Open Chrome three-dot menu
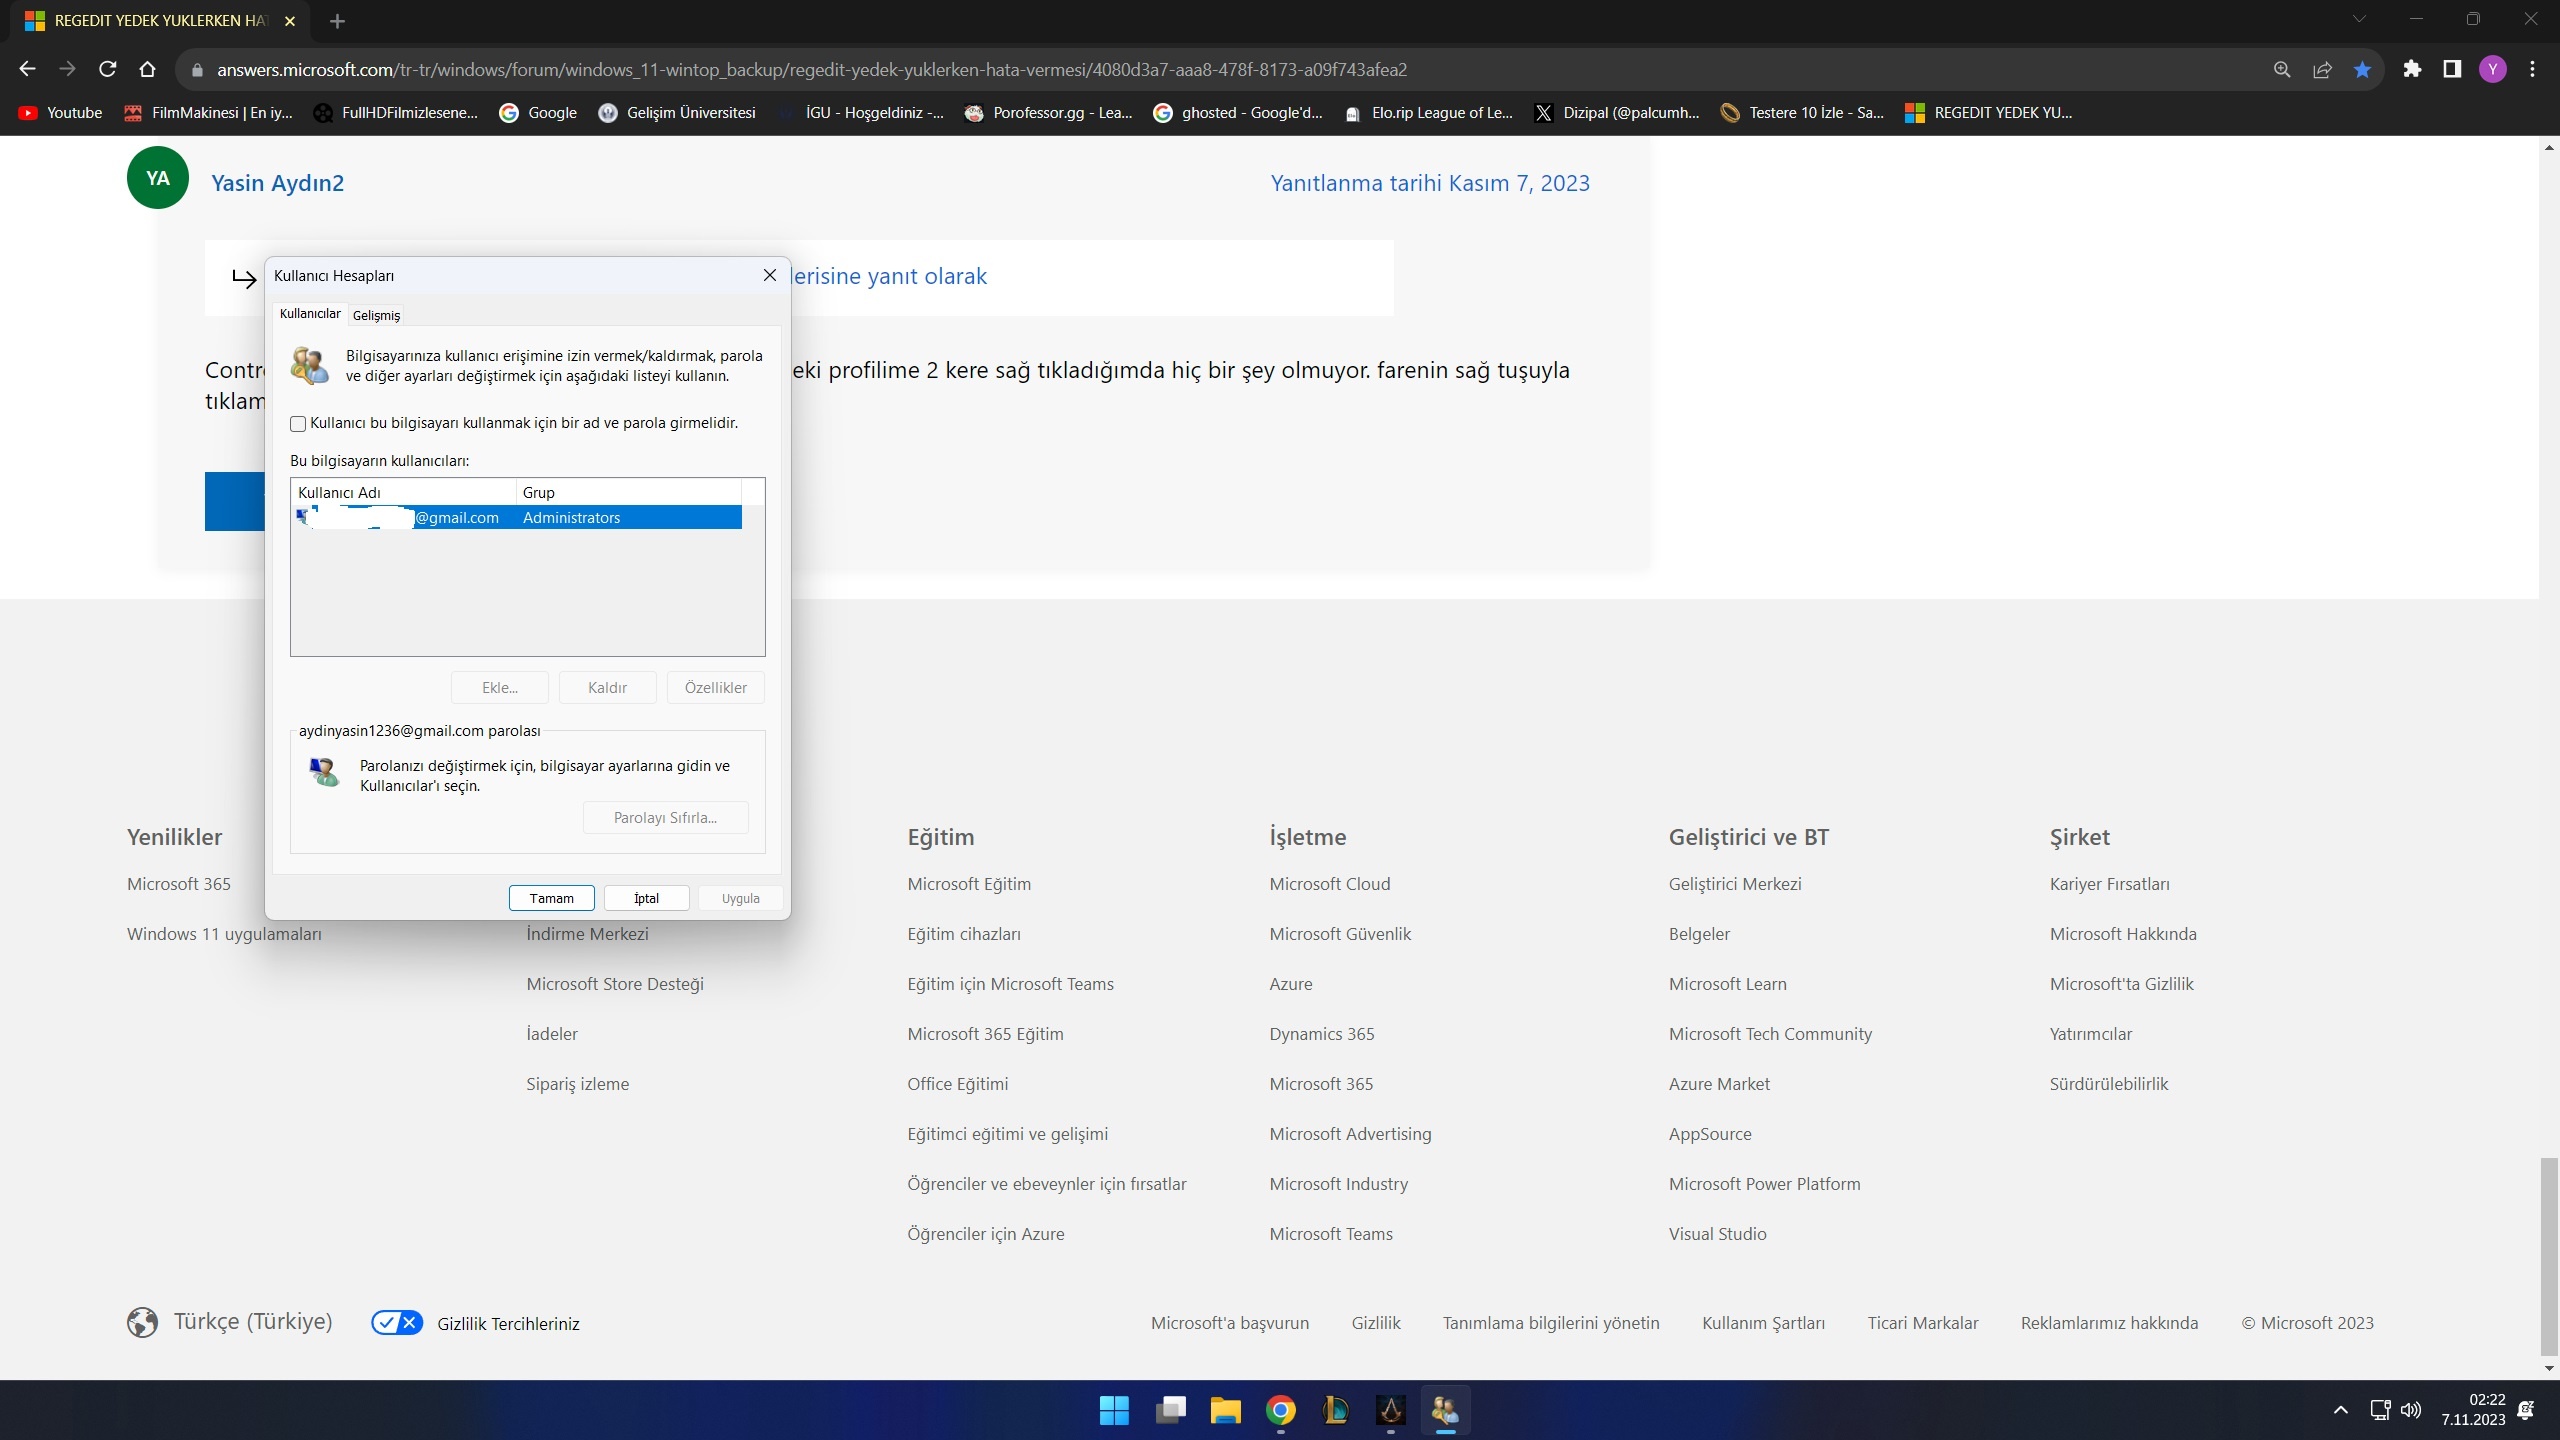The image size is (2560, 1440). pos(2533,69)
